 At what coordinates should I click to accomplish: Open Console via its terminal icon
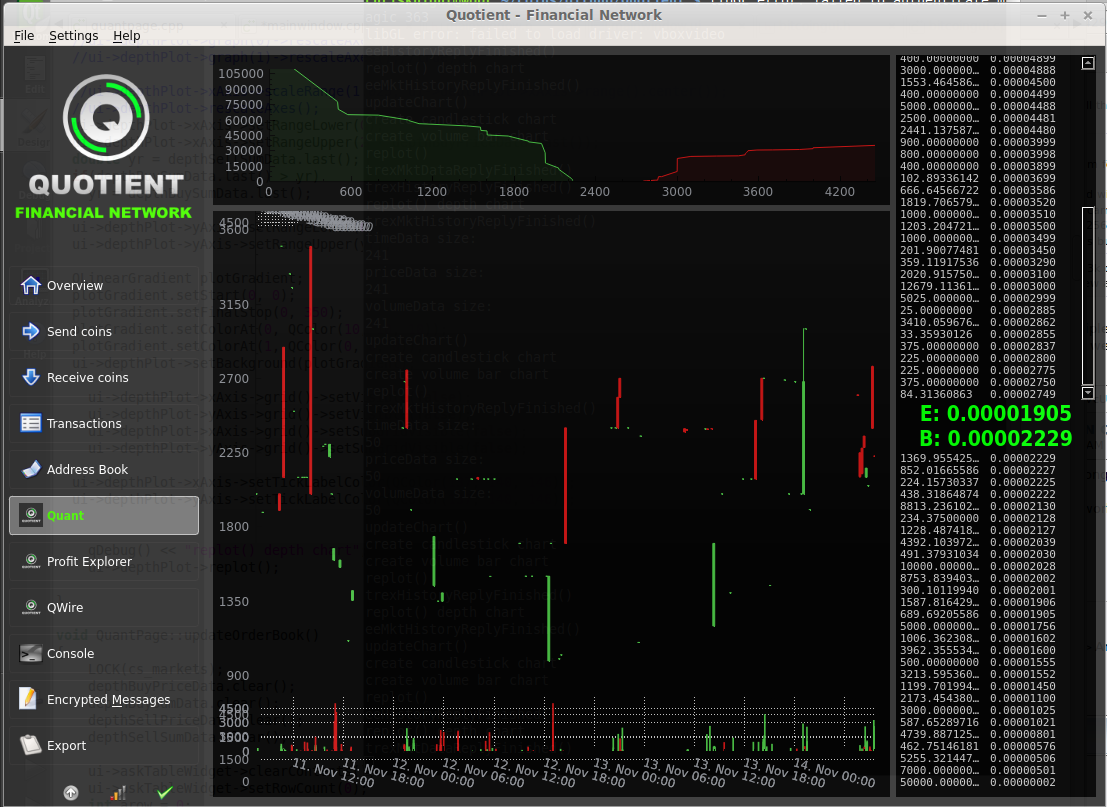pos(30,653)
